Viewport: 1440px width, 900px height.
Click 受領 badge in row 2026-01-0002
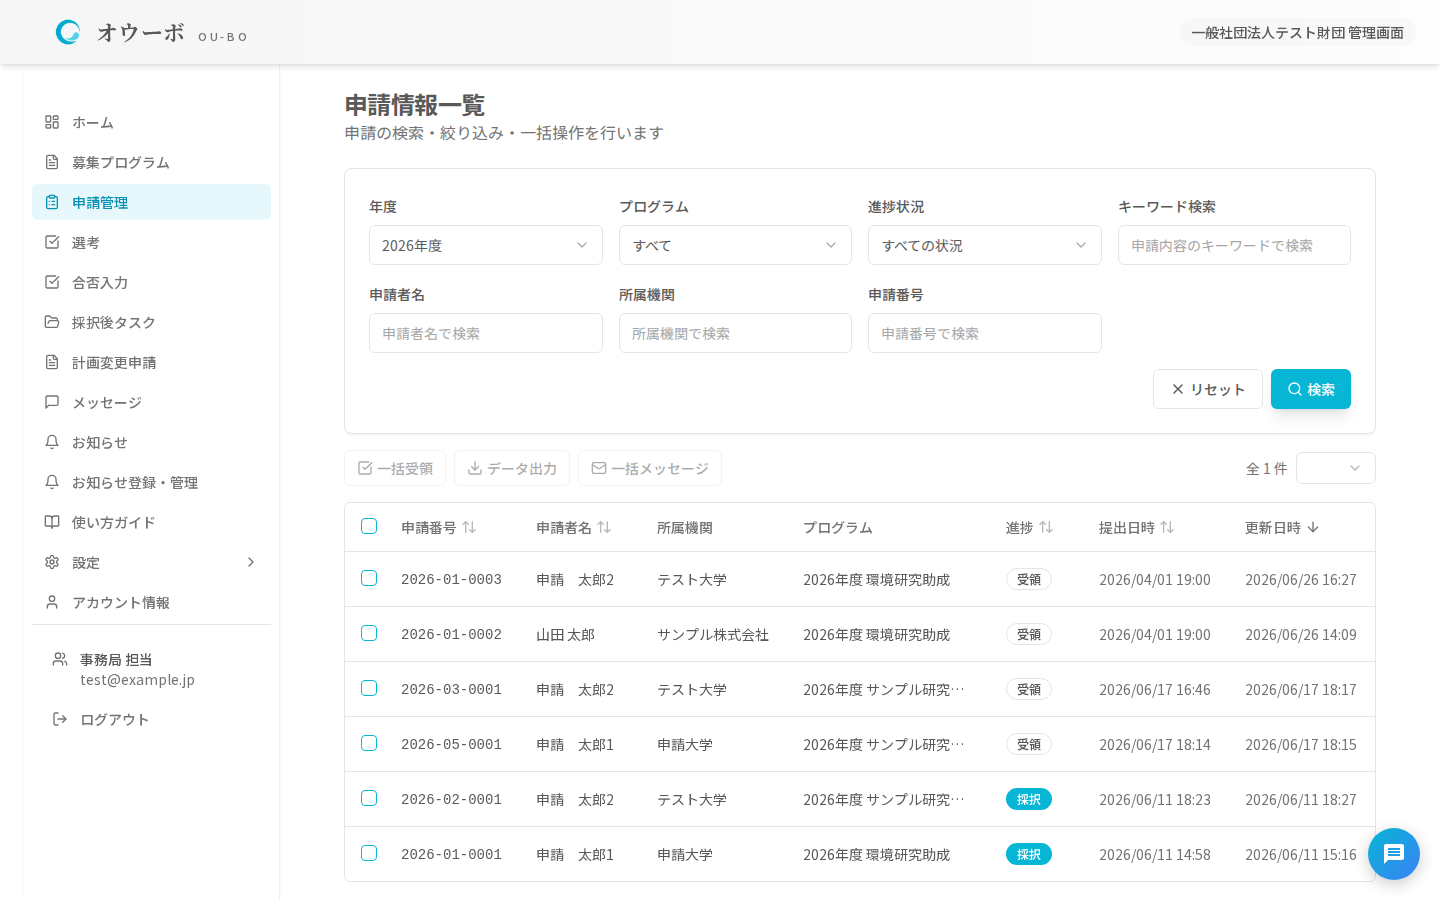[x=1029, y=634]
